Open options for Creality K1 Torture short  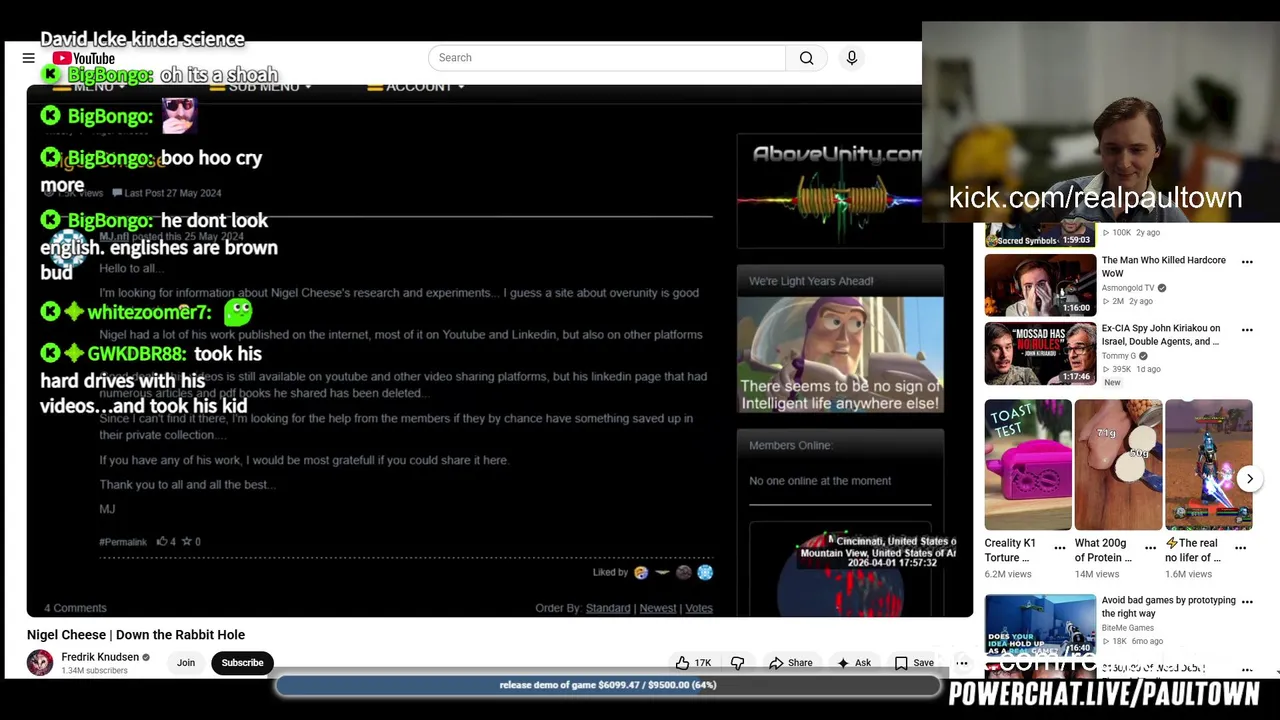1060,548
